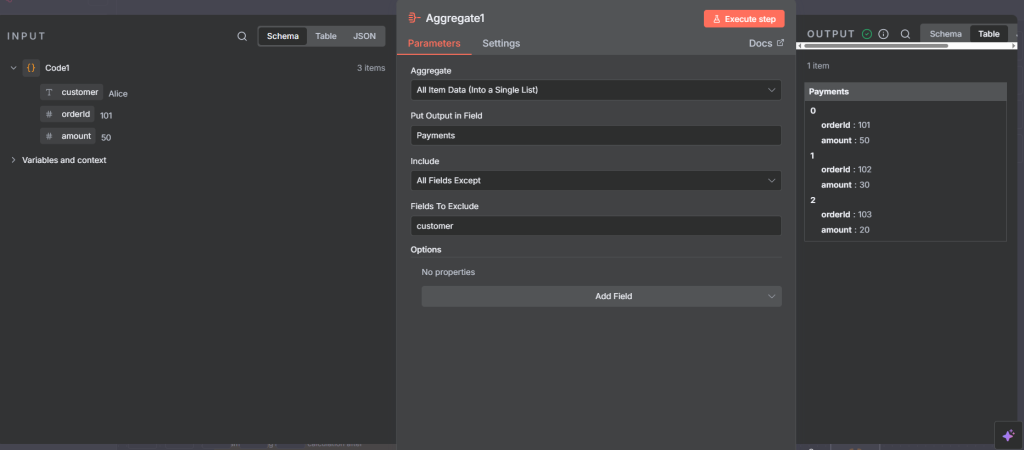Collapse the Code1 tree node
The image size is (1024, 450).
tap(13, 68)
